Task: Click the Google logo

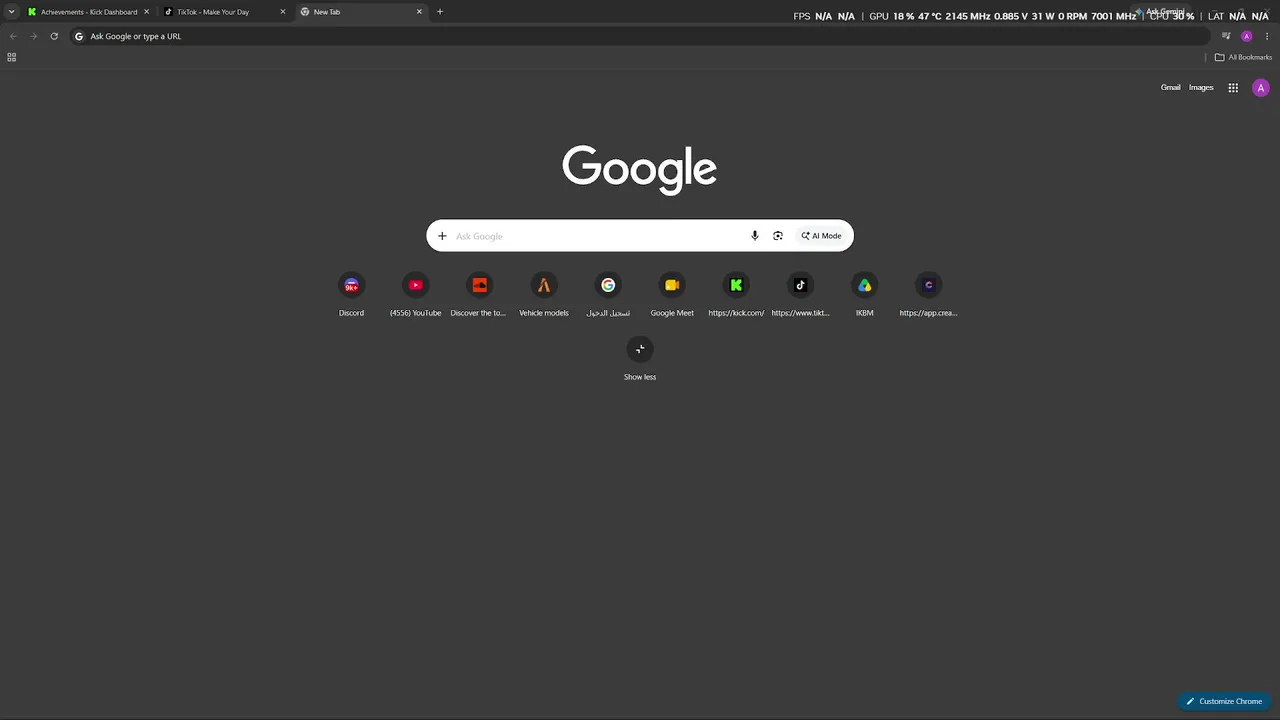Action: [x=639, y=168]
